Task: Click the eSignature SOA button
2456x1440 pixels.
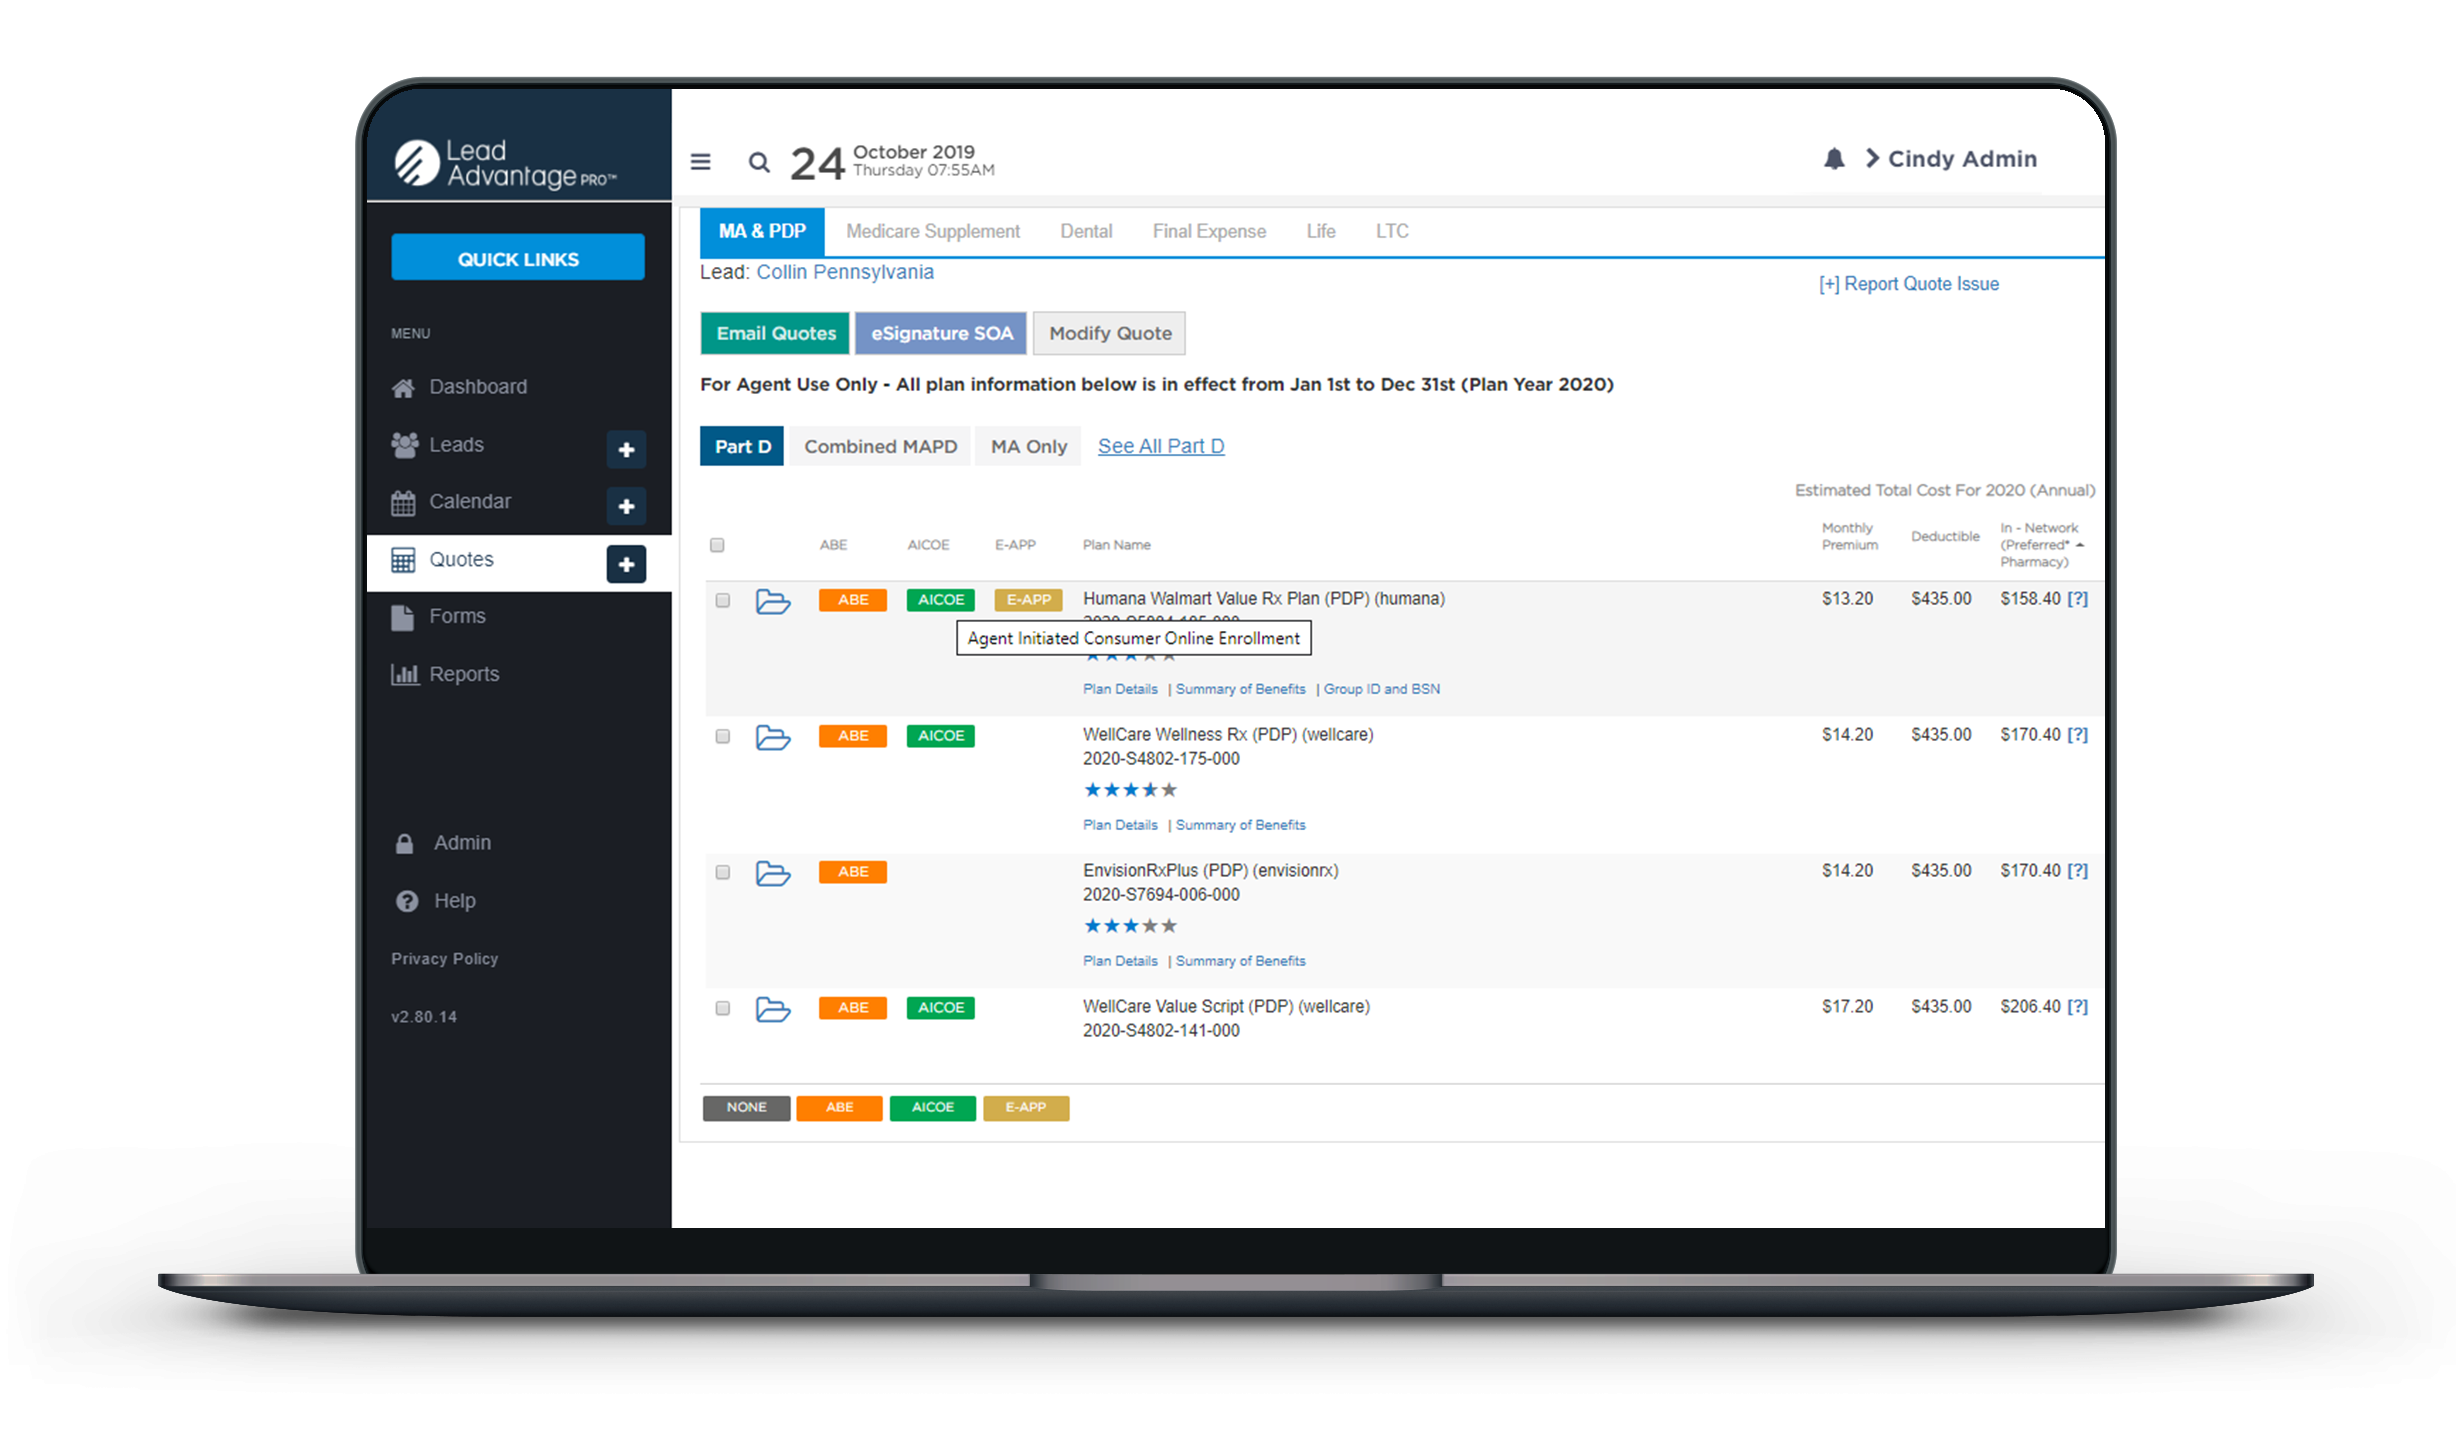Action: point(943,333)
